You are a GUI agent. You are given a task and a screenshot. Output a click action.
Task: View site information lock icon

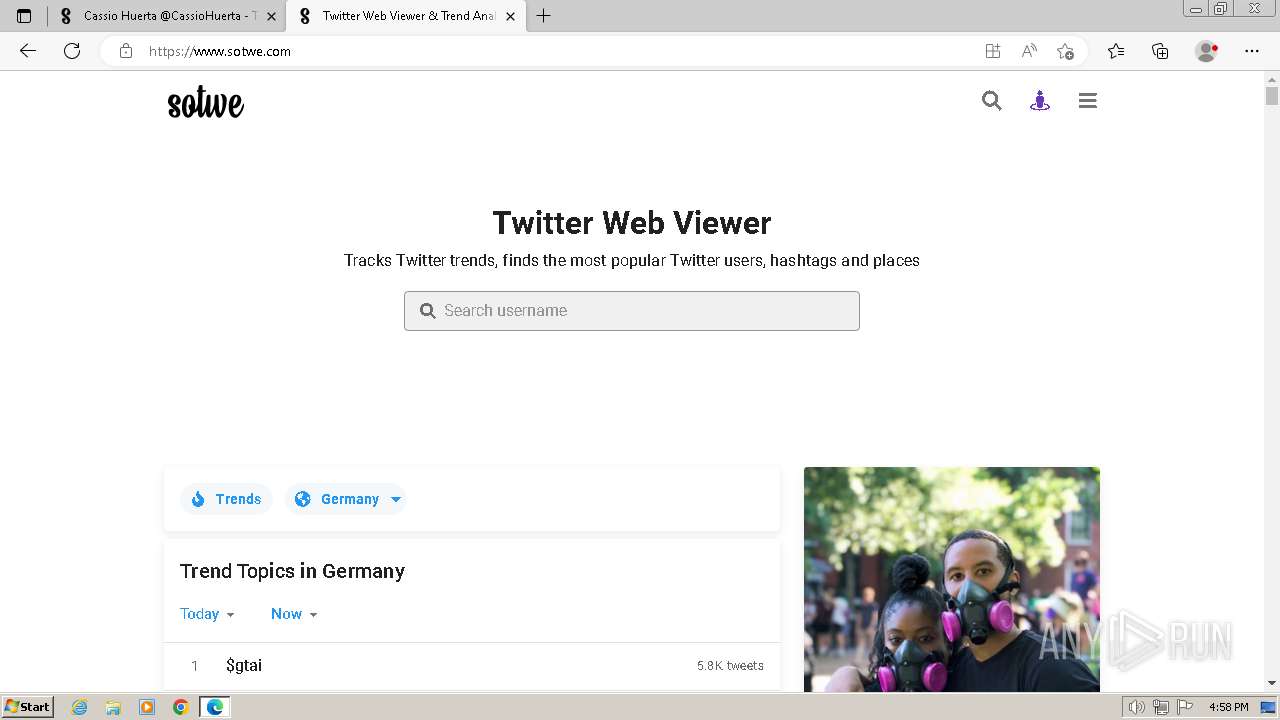tap(126, 51)
